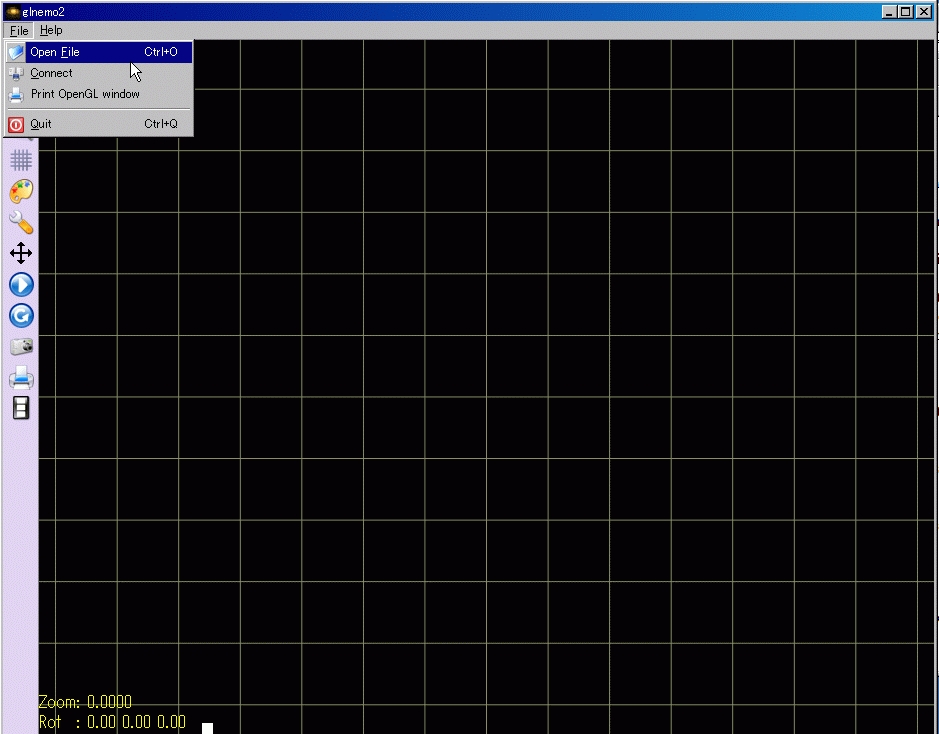Toggle the grid icon in sidebar
Viewport: 939px width, 734px height.
pos(21,160)
